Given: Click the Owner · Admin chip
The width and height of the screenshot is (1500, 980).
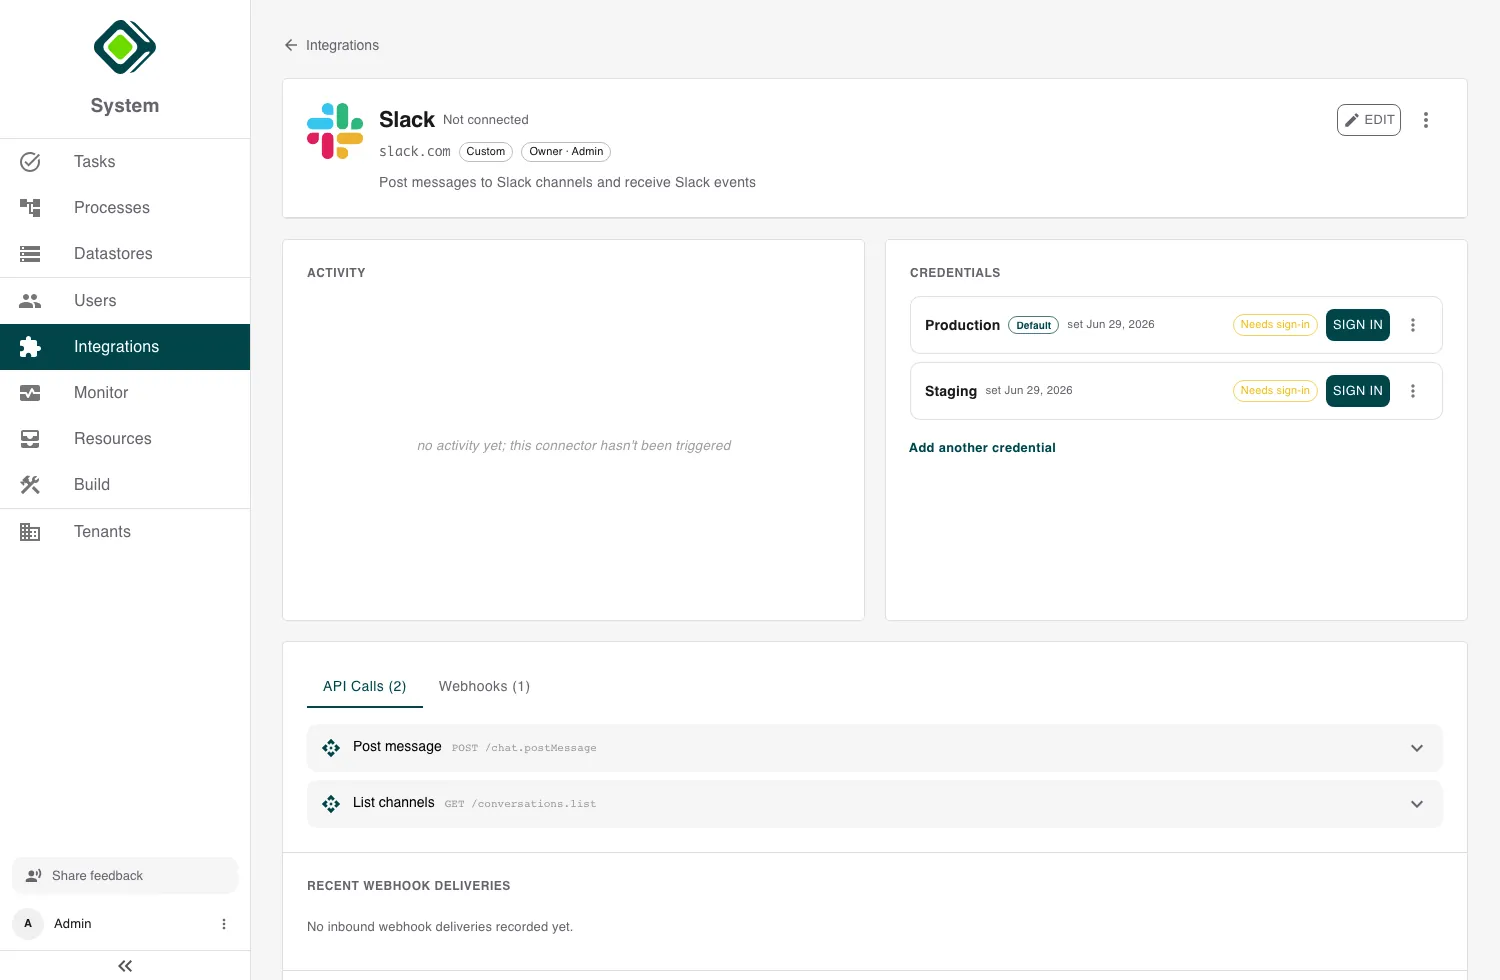Looking at the screenshot, I should coord(566,152).
